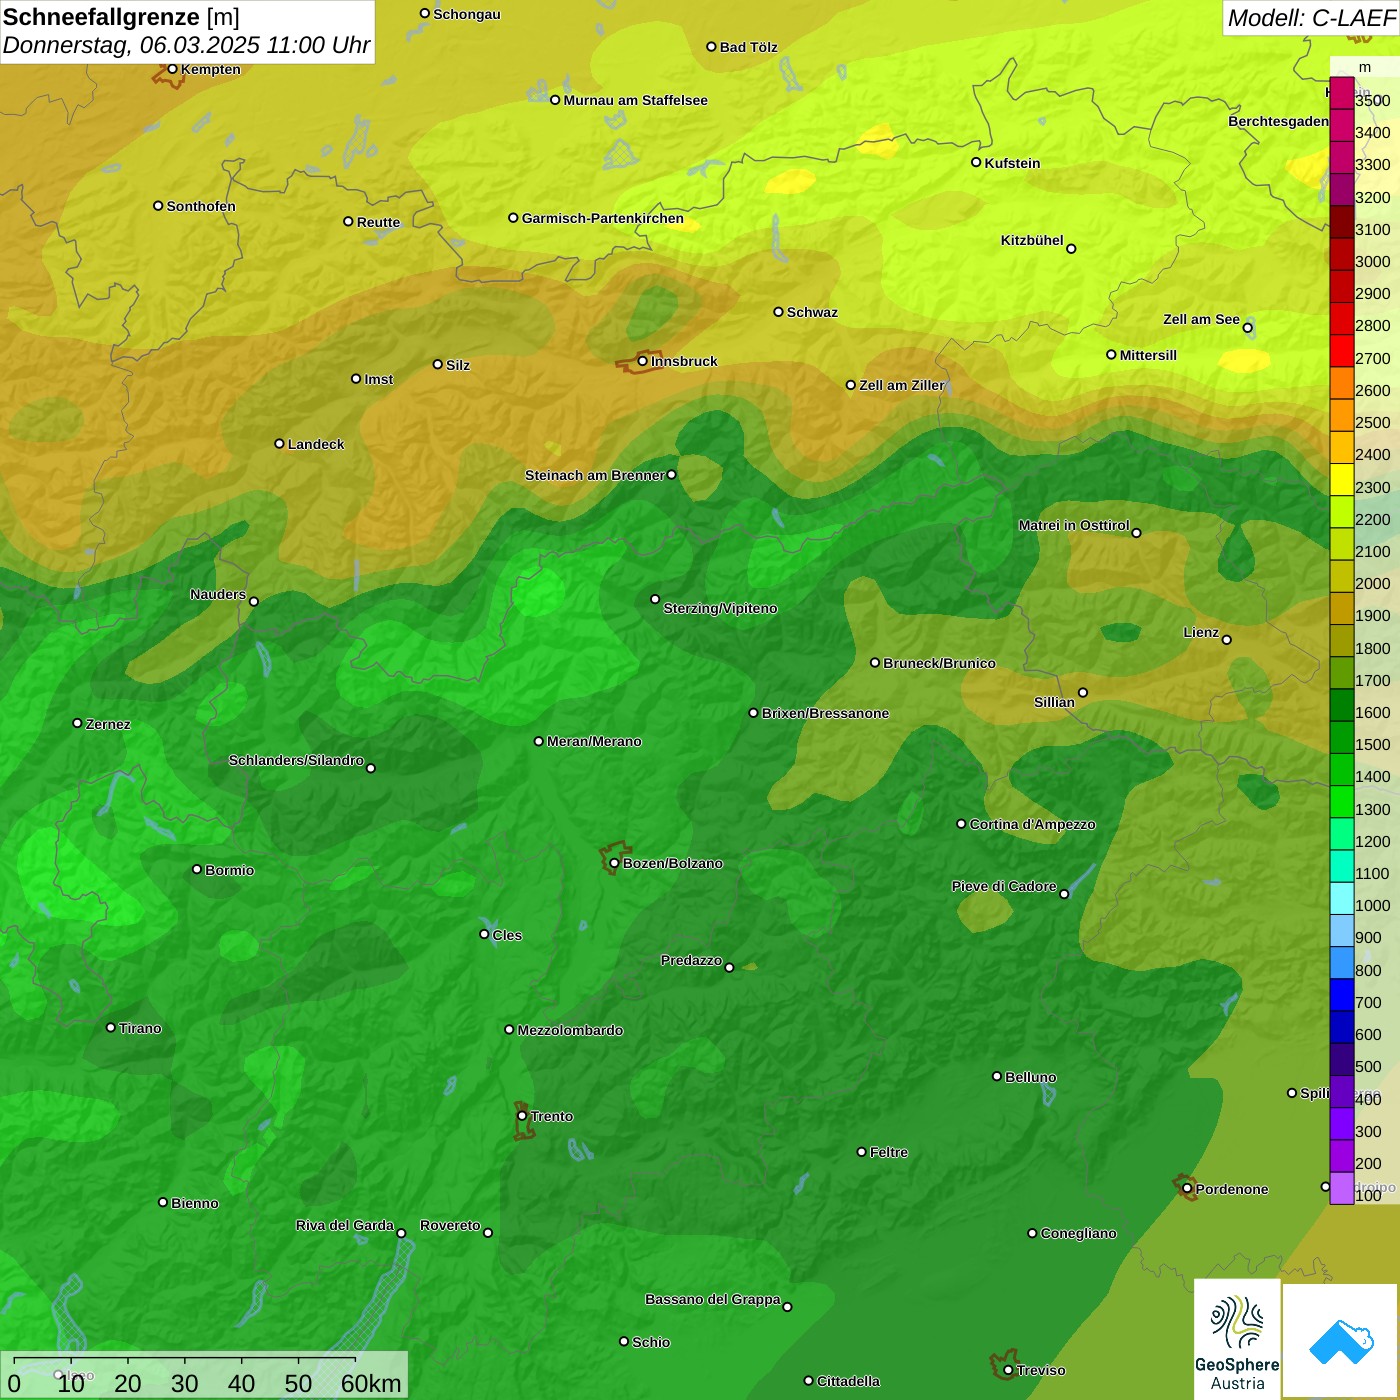Click the Belluno location dot
Image resolution: width=1400 pixels, height=1400 pixels.
997,1076
